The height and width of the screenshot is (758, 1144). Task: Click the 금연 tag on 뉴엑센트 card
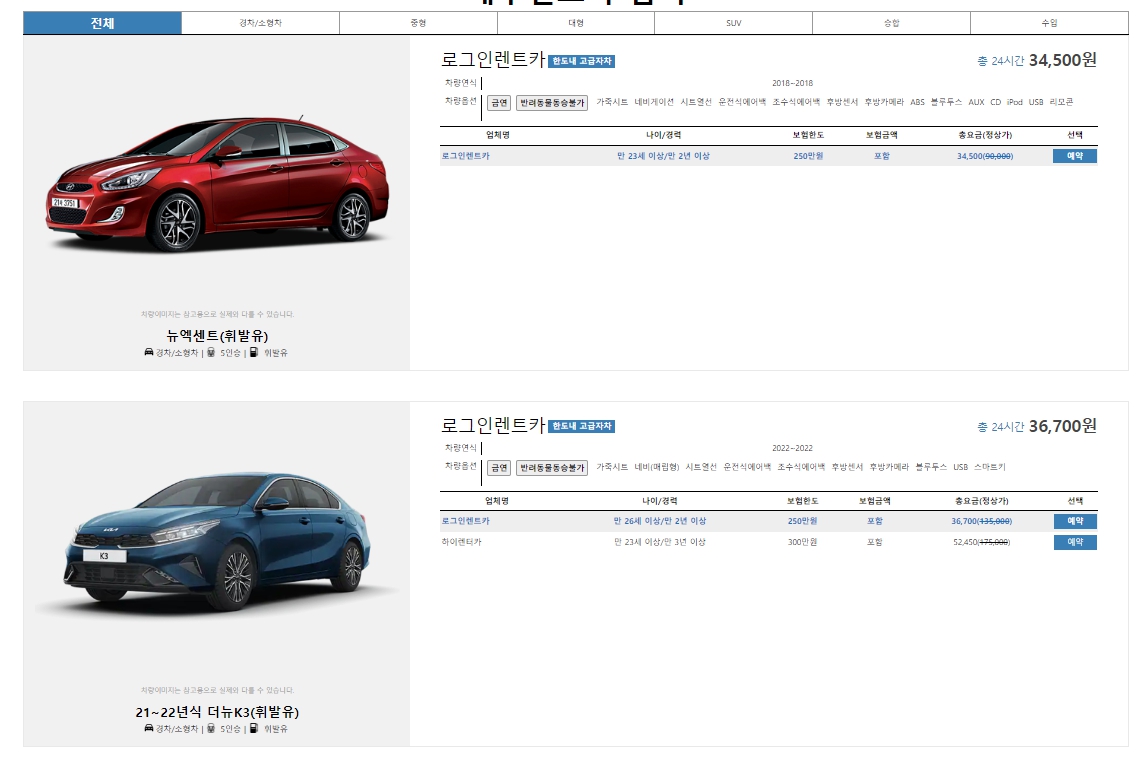pos(499,103)
